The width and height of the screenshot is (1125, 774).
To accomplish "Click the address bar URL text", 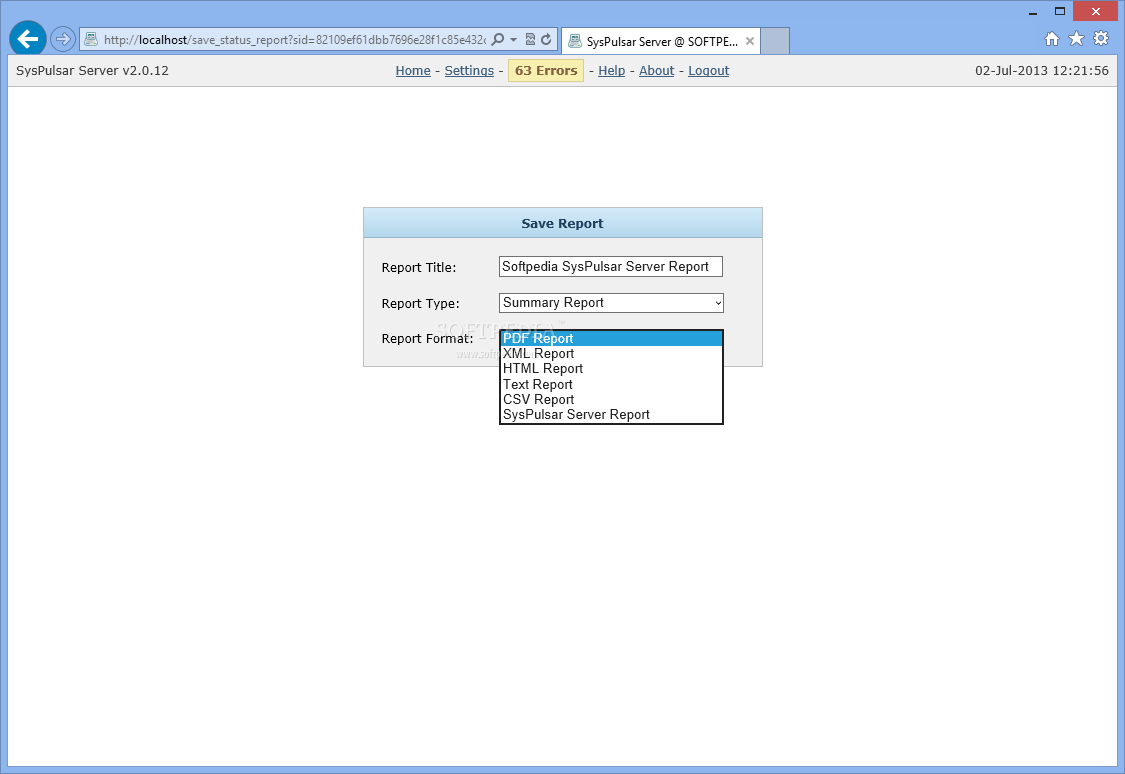I will click(294, 40).
